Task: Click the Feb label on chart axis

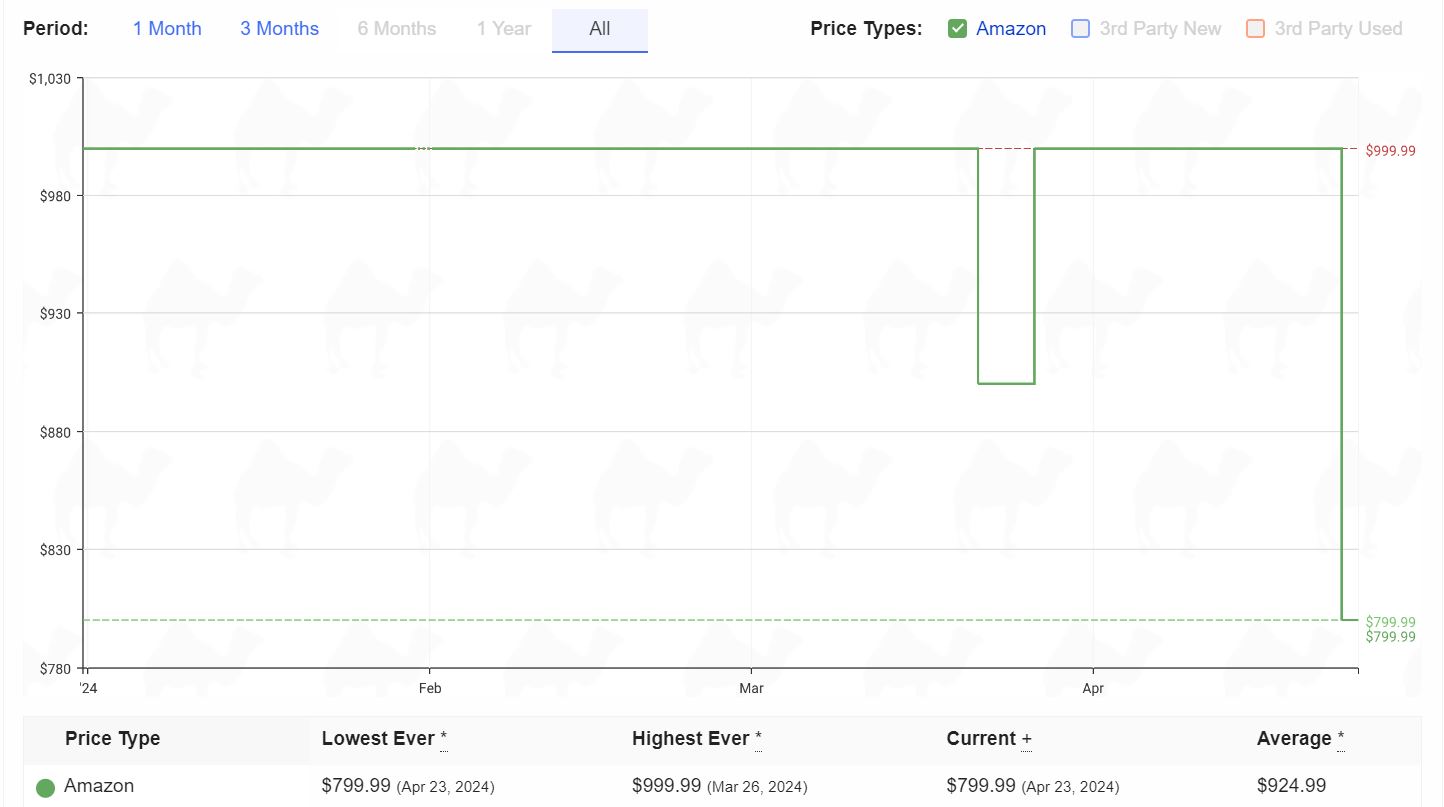Action: (x=430, y=689)
